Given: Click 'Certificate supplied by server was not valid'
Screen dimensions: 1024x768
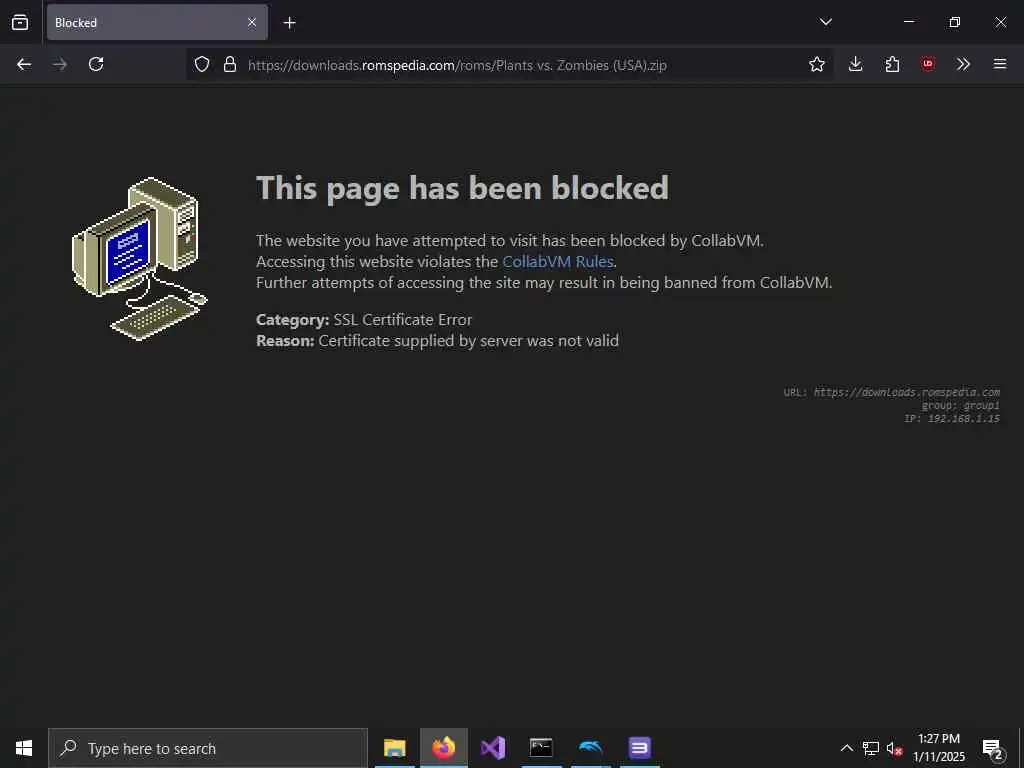Looking at the screenshot, I should coord(468,340).
